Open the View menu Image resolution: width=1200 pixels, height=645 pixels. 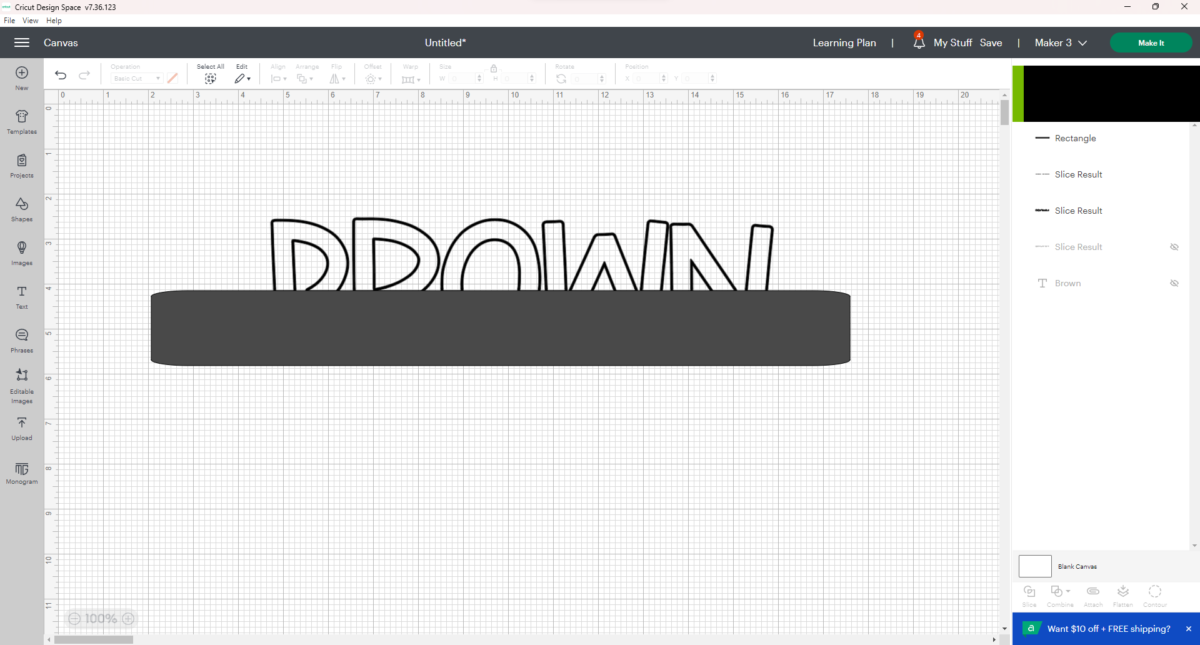tap(30, 20)
